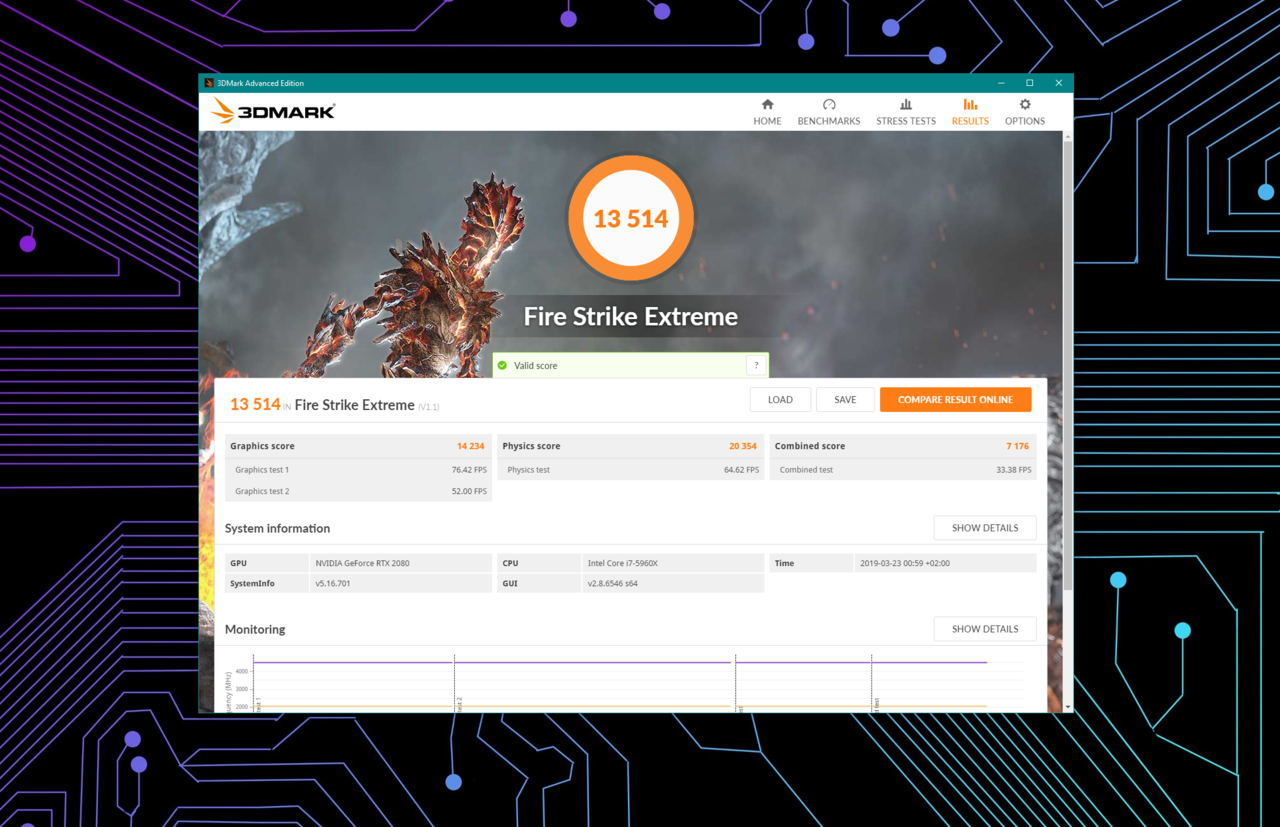
Task: Click Combined test 33.38 FPS value
Action: pos(1014,470)
